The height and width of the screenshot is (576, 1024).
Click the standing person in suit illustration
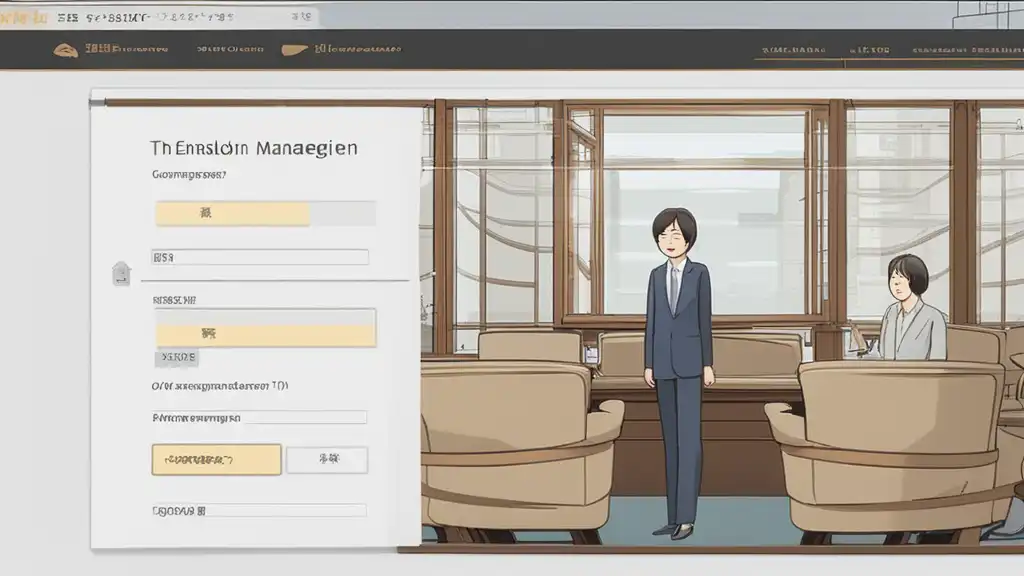(678, 373)
